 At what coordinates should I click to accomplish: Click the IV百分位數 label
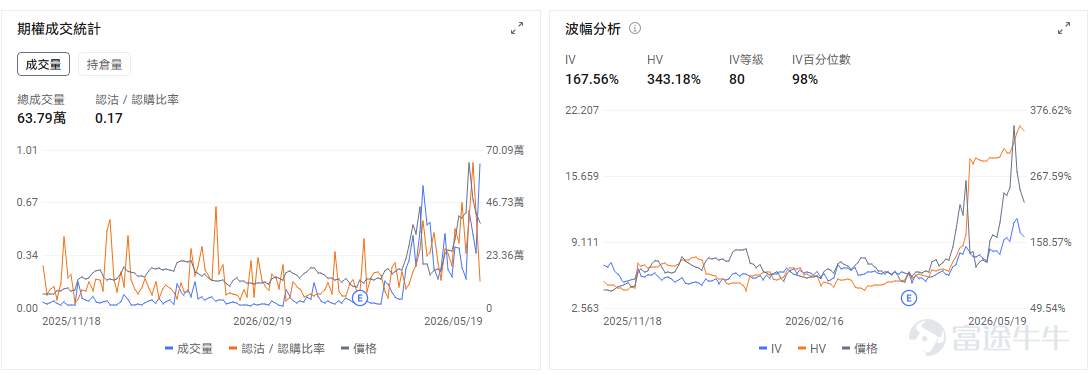coord(822,60)
